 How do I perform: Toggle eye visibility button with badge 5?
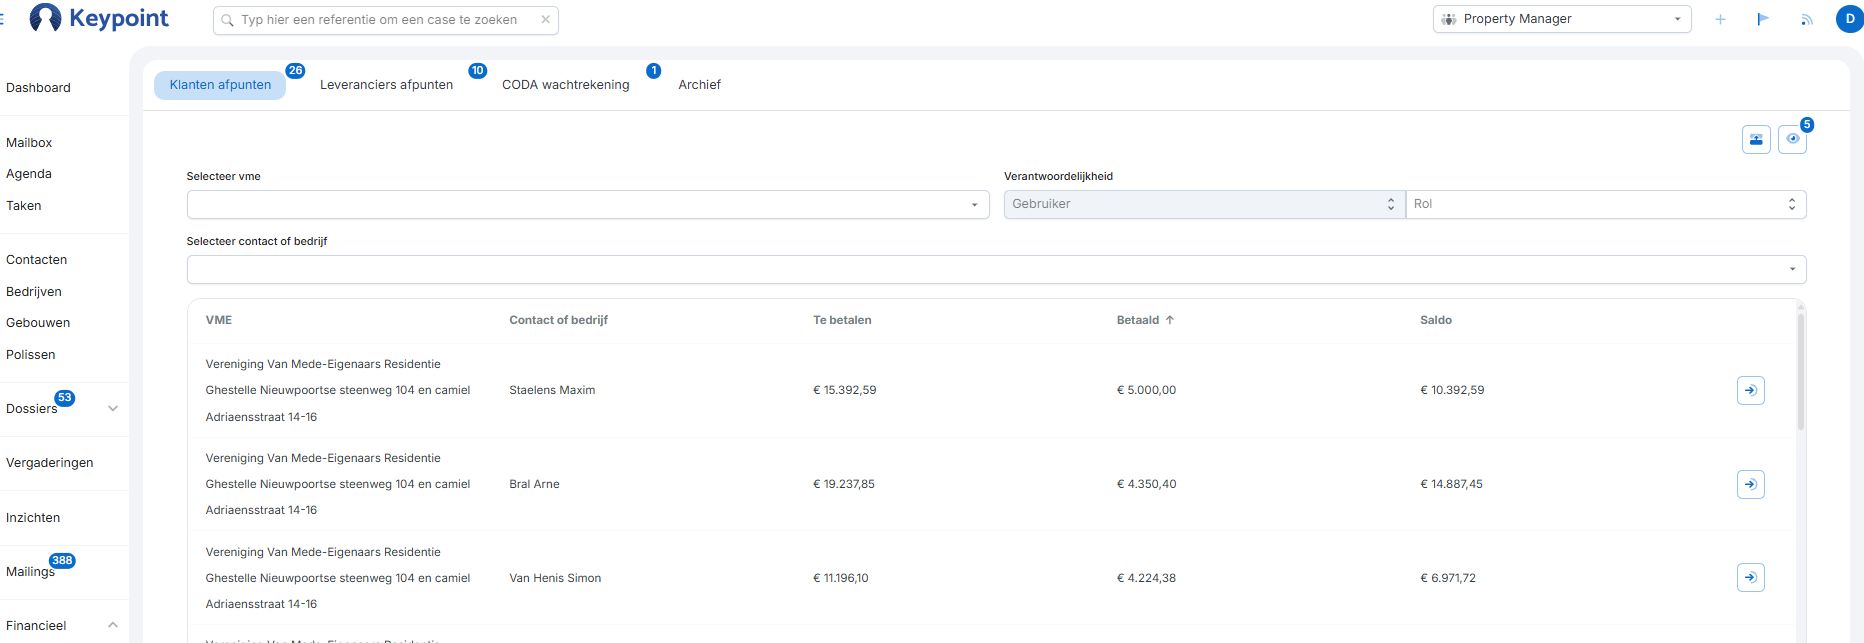(1793, 140)
